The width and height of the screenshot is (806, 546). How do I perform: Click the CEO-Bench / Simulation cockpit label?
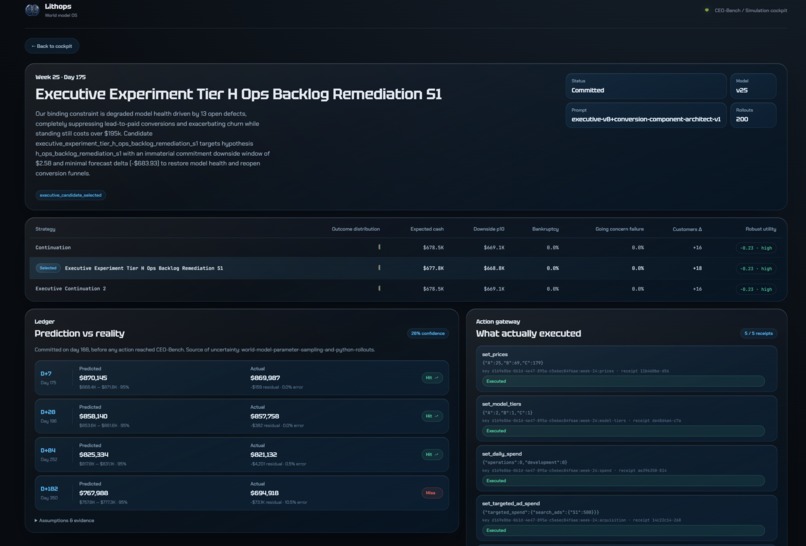click(x=750, y=10)
